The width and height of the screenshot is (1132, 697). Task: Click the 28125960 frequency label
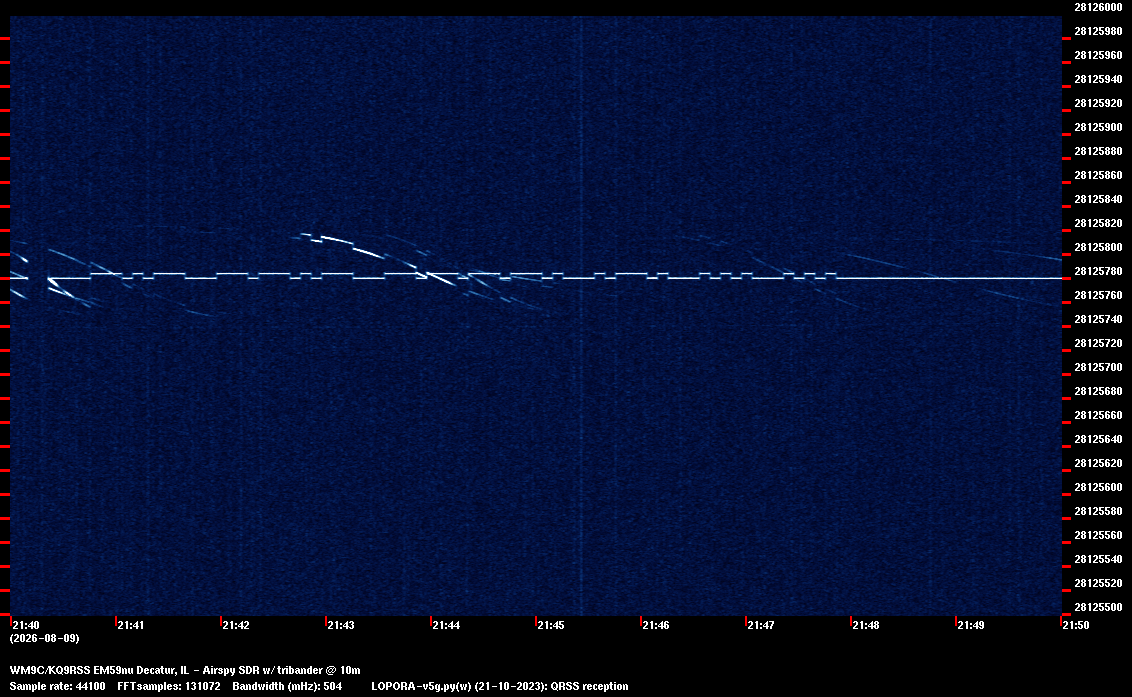click(1098, 55)
